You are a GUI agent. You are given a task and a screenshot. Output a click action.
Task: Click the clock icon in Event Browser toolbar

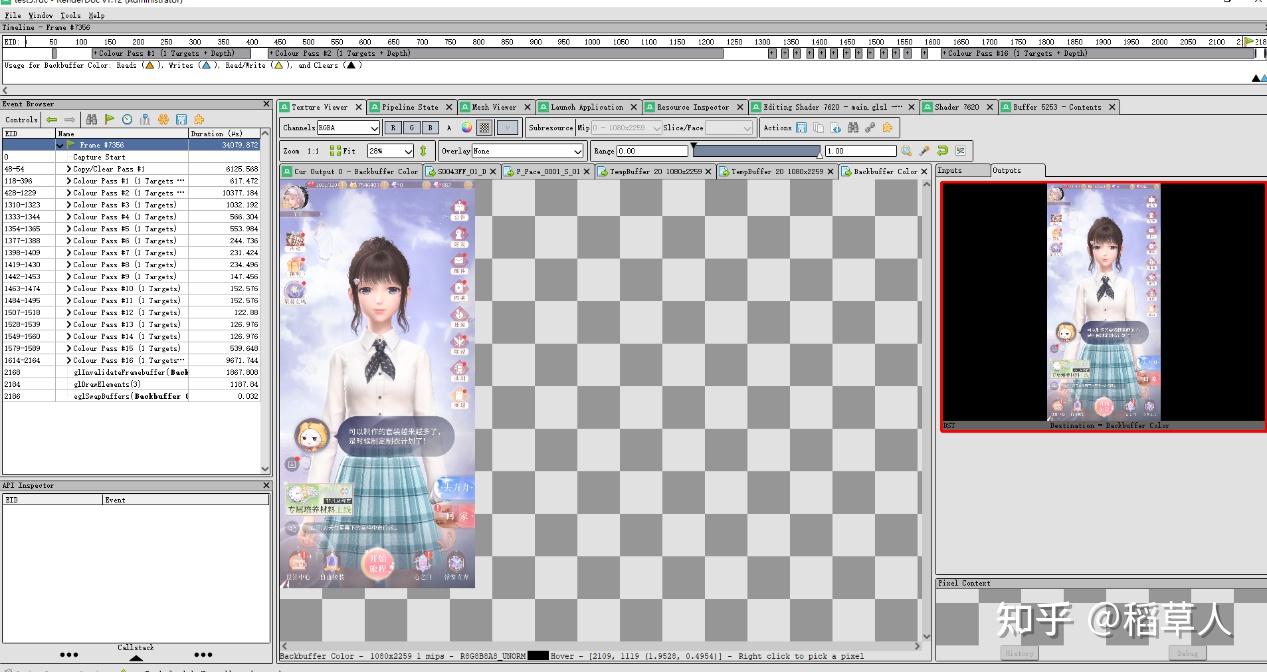coord(127,119)
